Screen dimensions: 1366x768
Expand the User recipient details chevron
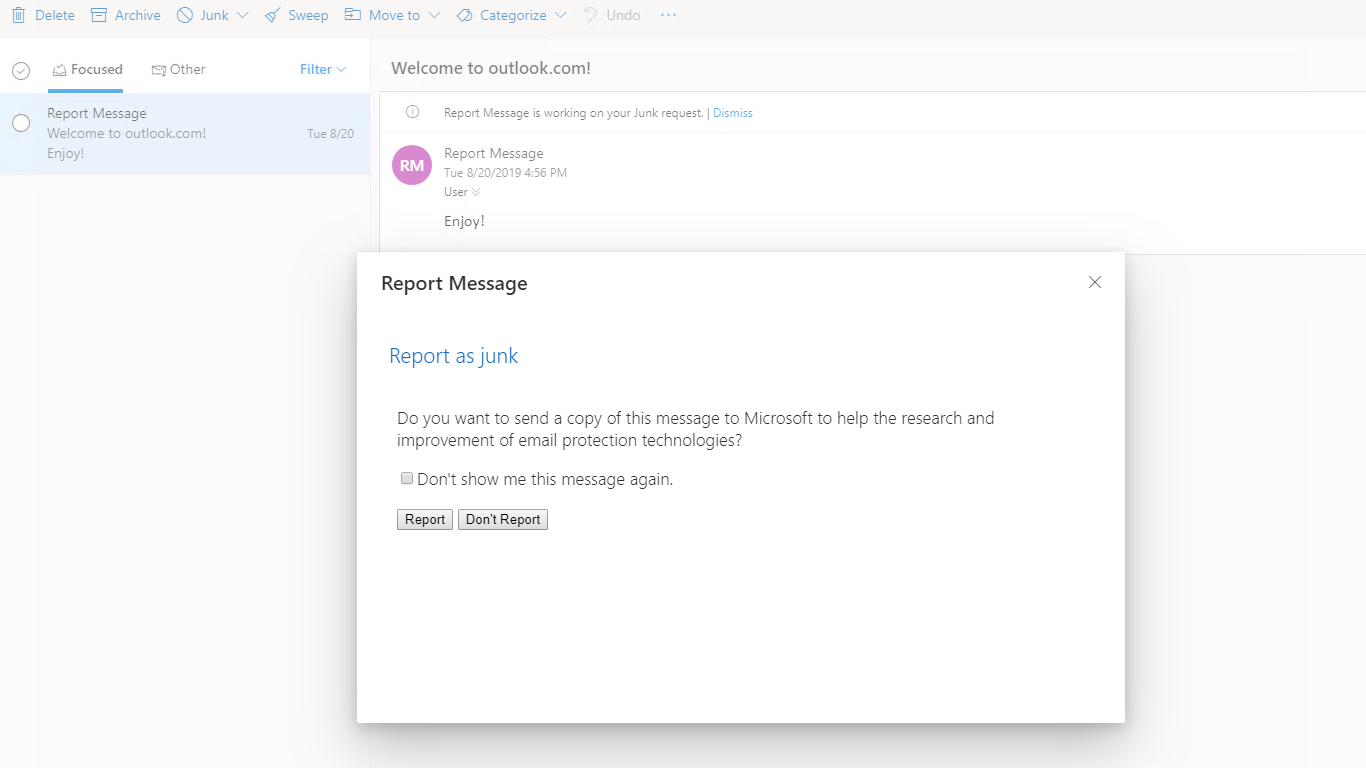476,192
